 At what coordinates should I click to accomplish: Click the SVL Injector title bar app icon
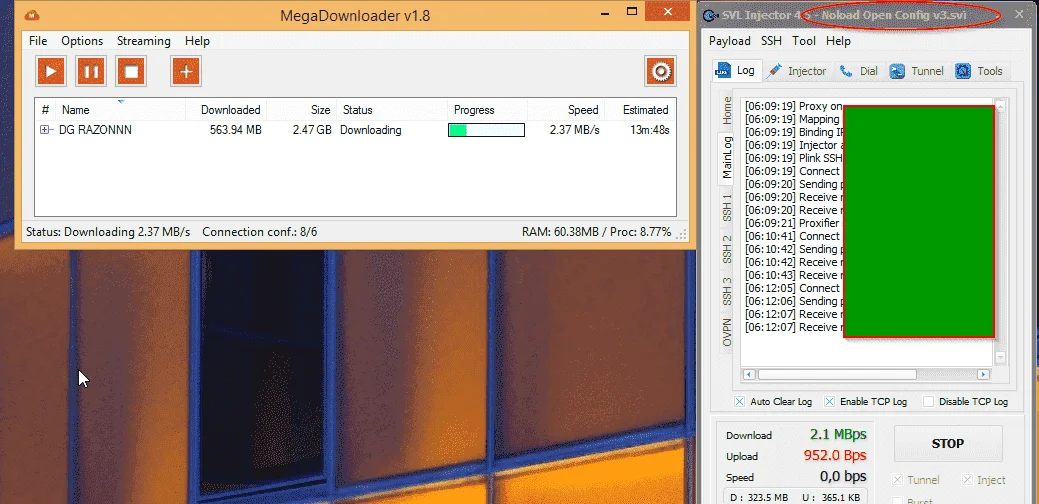(x=711, y=16)
